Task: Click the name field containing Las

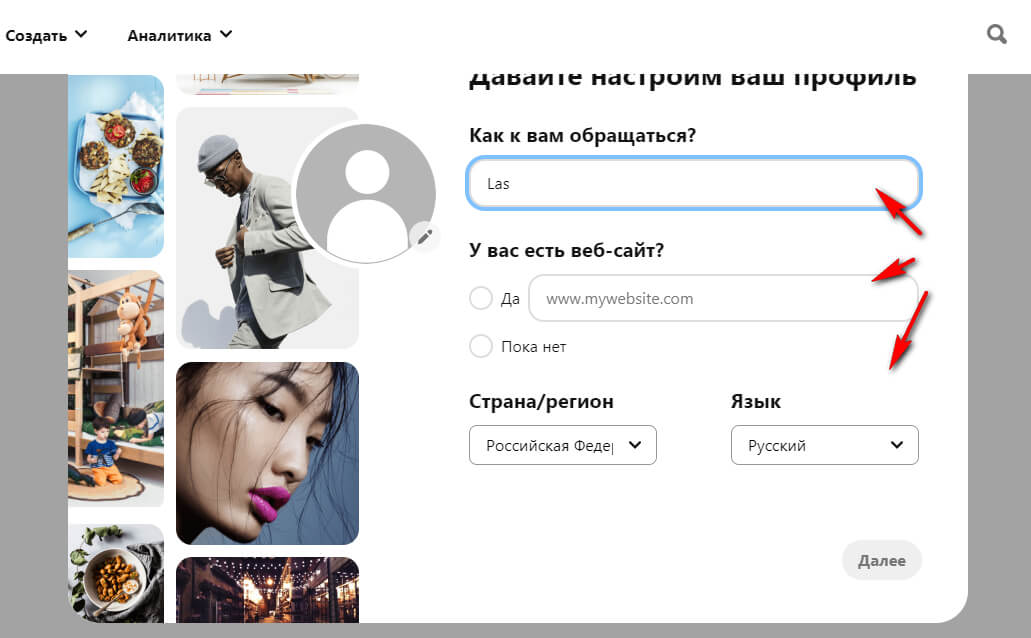Action: coord(693,183)
